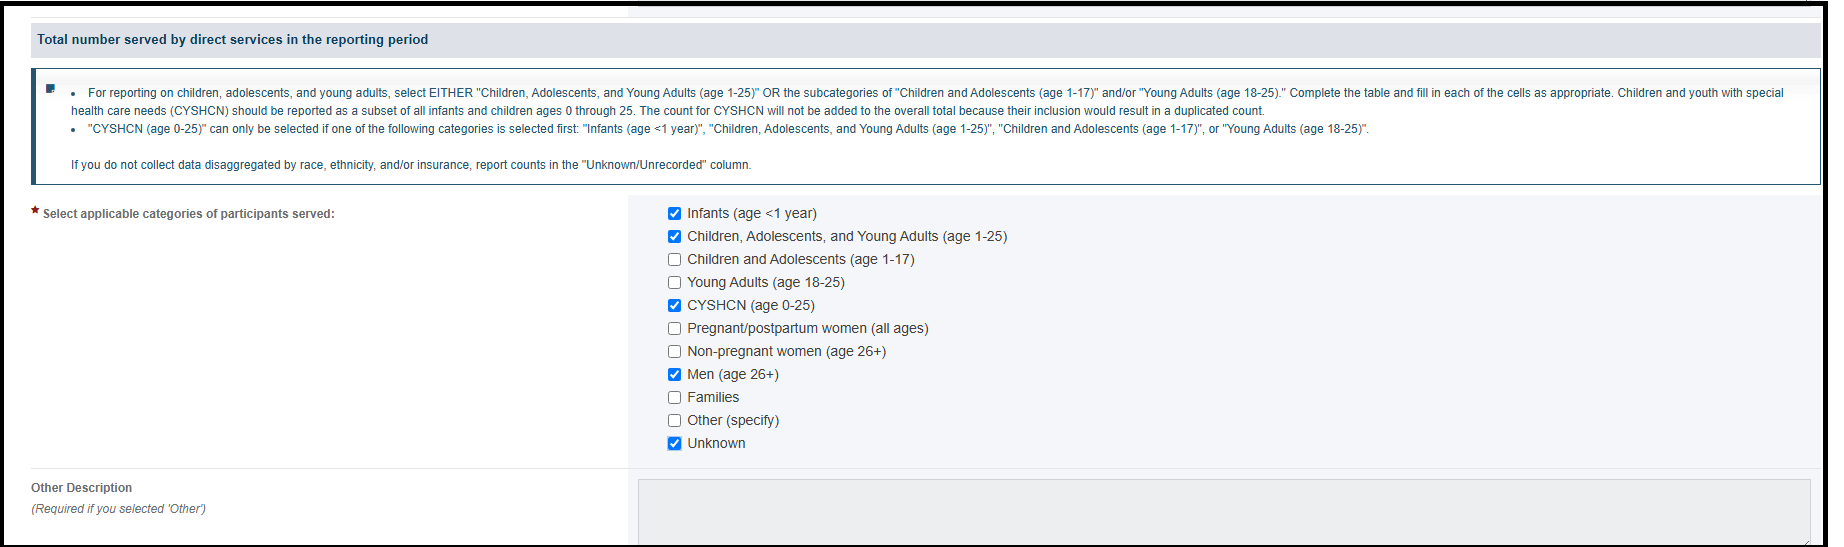Click the CYSHCN (age 0-25) label text
This screenshot has width=1844, height=547.
(x=751, y=305)
